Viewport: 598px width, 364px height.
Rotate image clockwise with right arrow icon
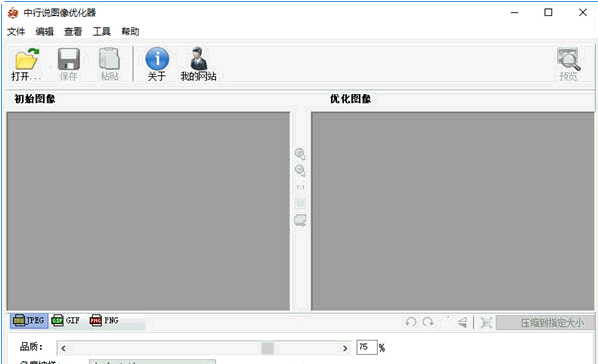pyautogui.click(x=428, y=322)
